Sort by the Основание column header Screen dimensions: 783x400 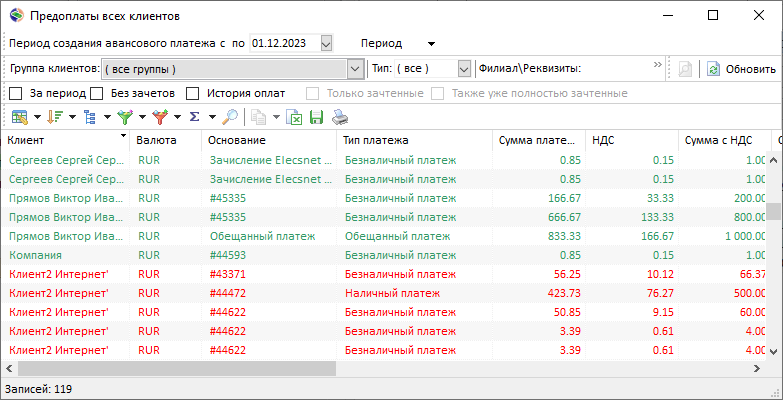[x=269, y=141]
